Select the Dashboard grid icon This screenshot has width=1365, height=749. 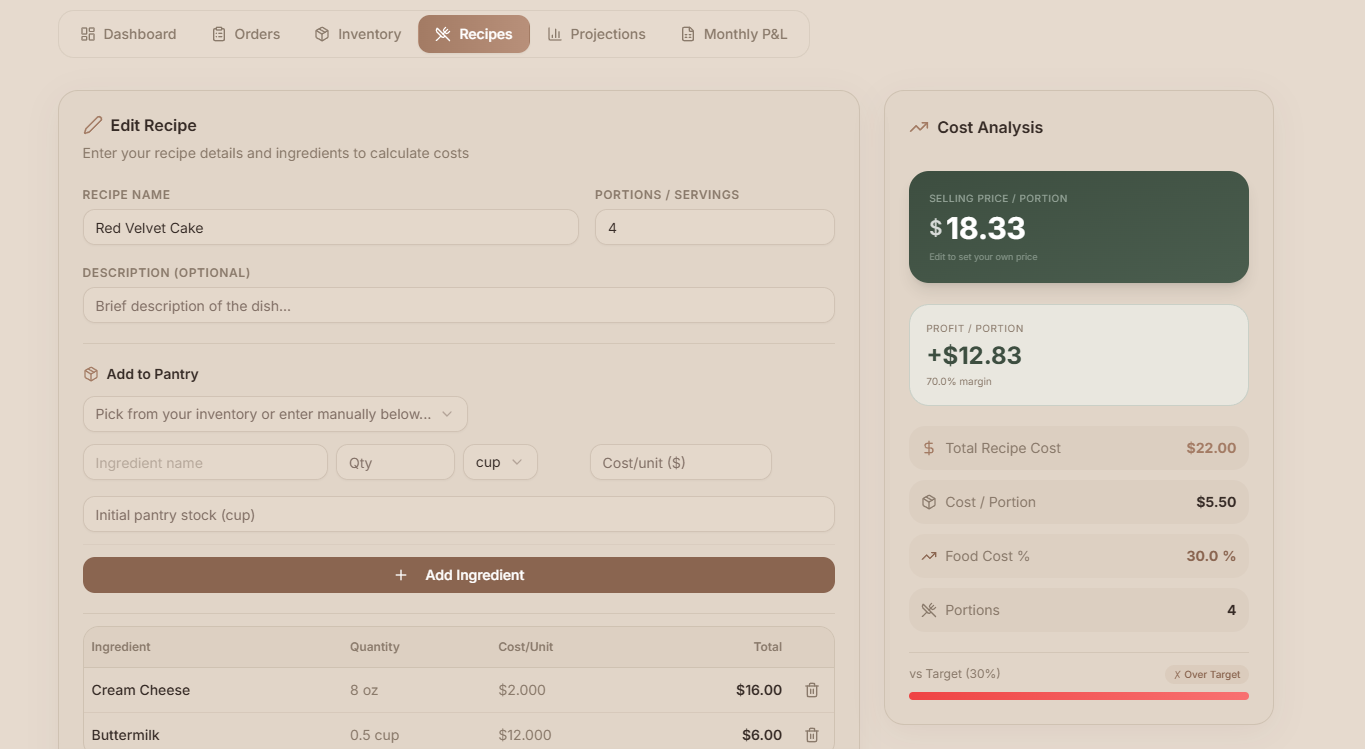click(x=88, y=33)
